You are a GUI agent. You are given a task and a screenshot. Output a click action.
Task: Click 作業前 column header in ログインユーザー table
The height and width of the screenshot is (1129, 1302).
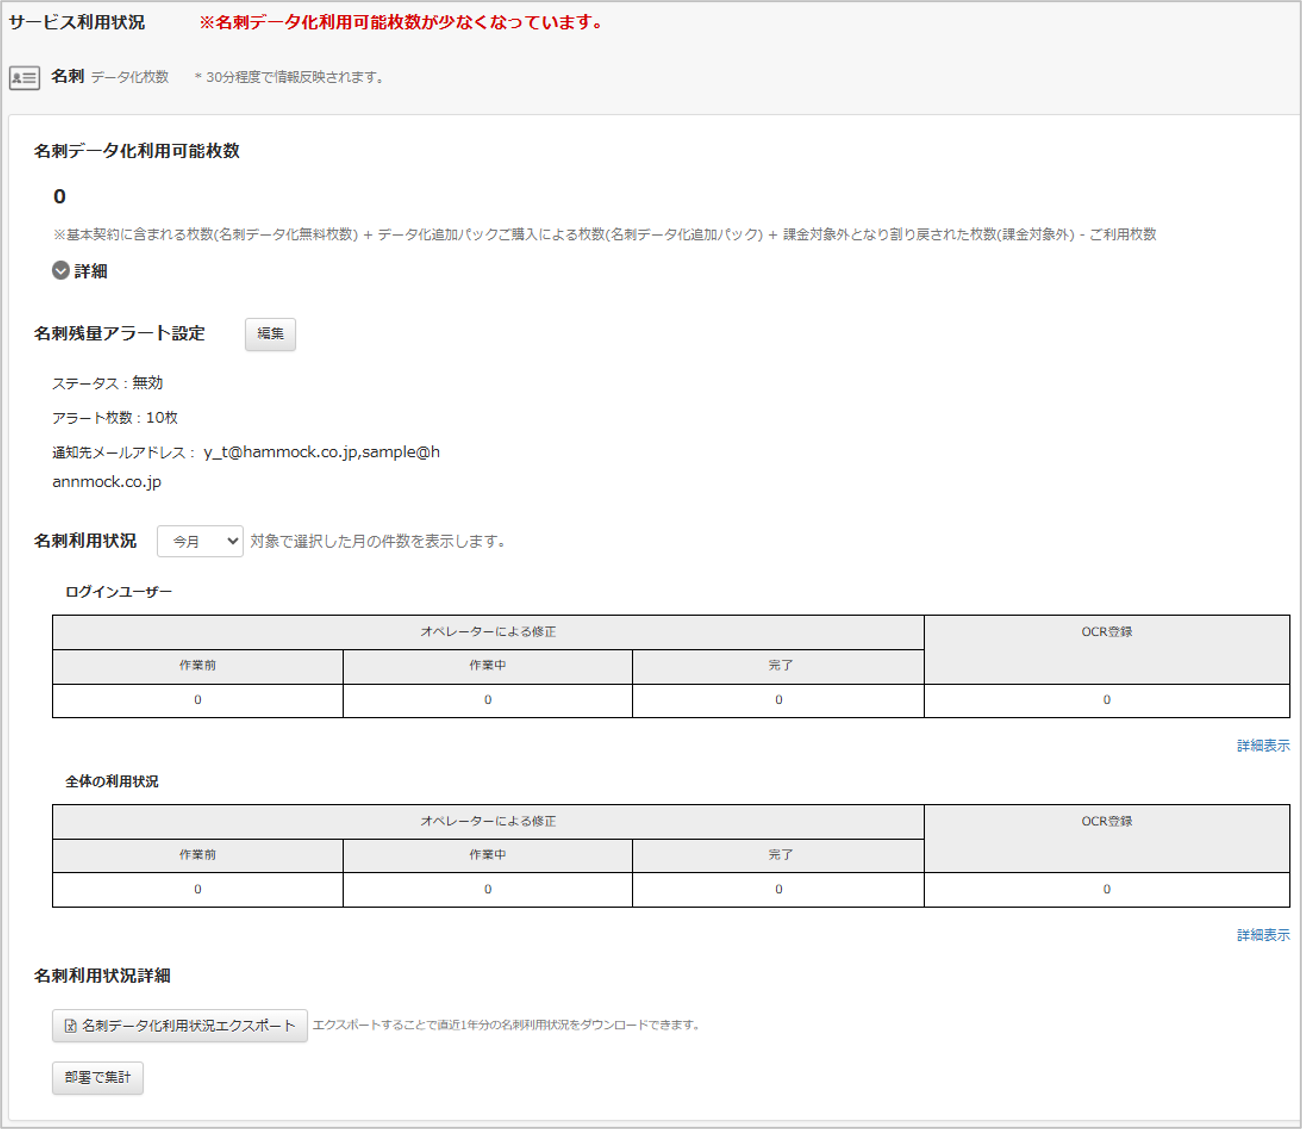198,667
